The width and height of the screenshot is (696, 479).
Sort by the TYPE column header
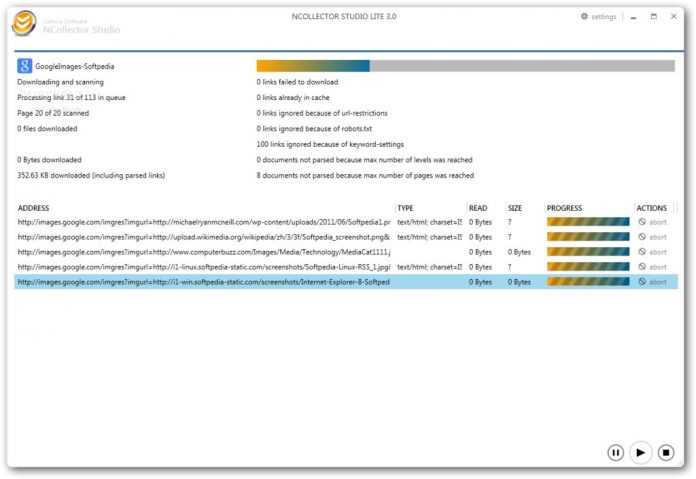(x=405, y=208)
